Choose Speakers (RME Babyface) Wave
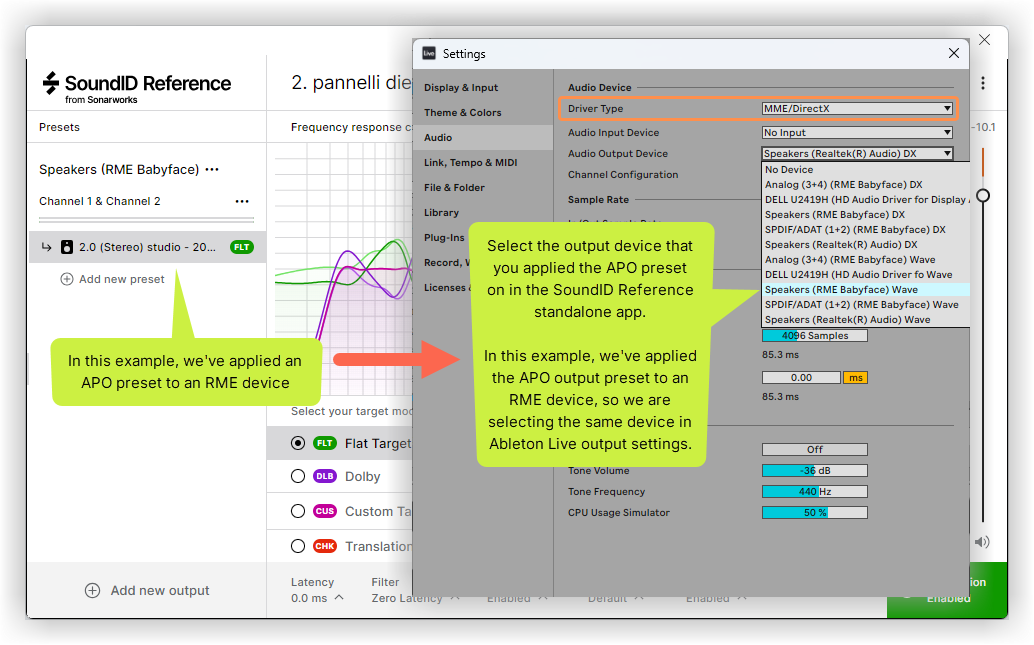 [x=866, y=290]
